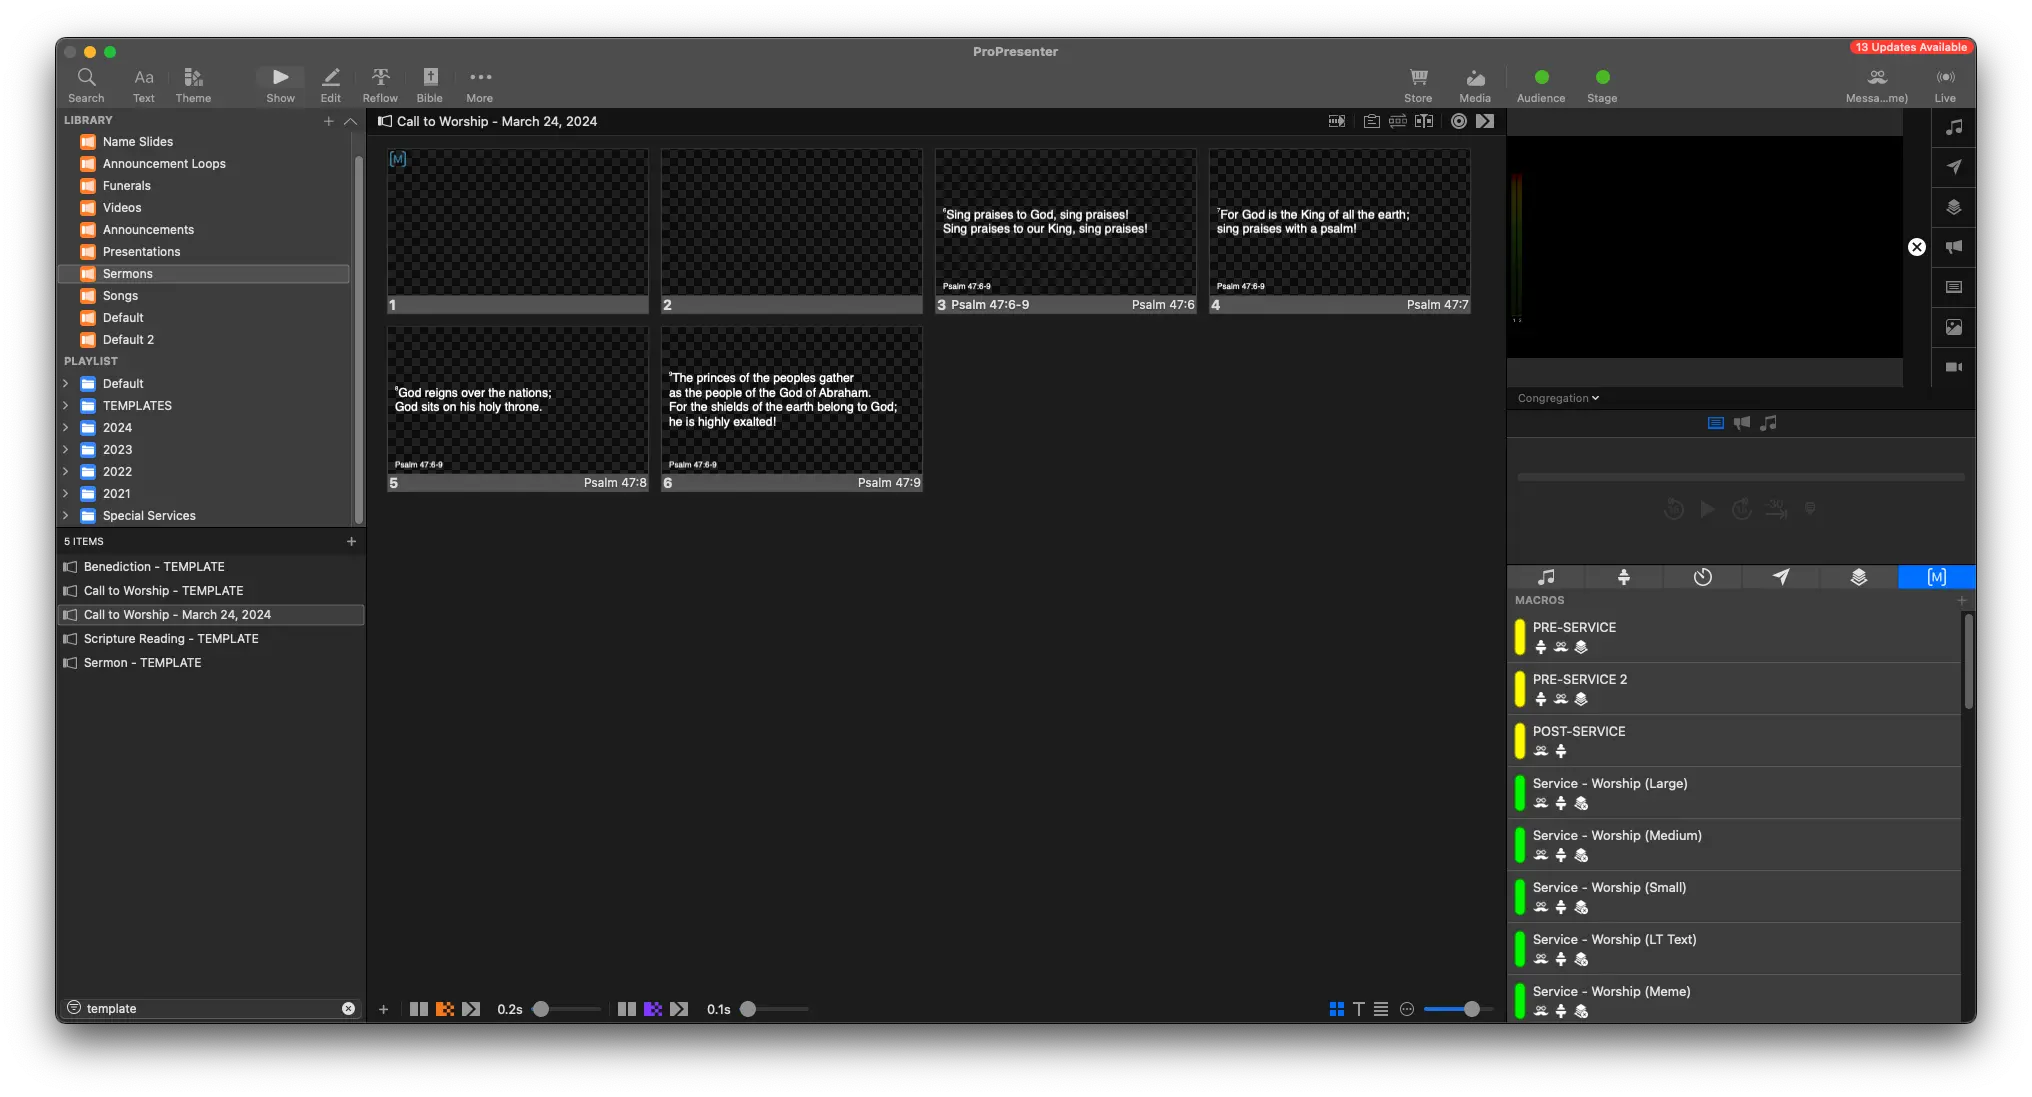This screenshot has width=2032, height=1097.
Task: Toggle the Stage output indicator
Action: (1602, 78)
